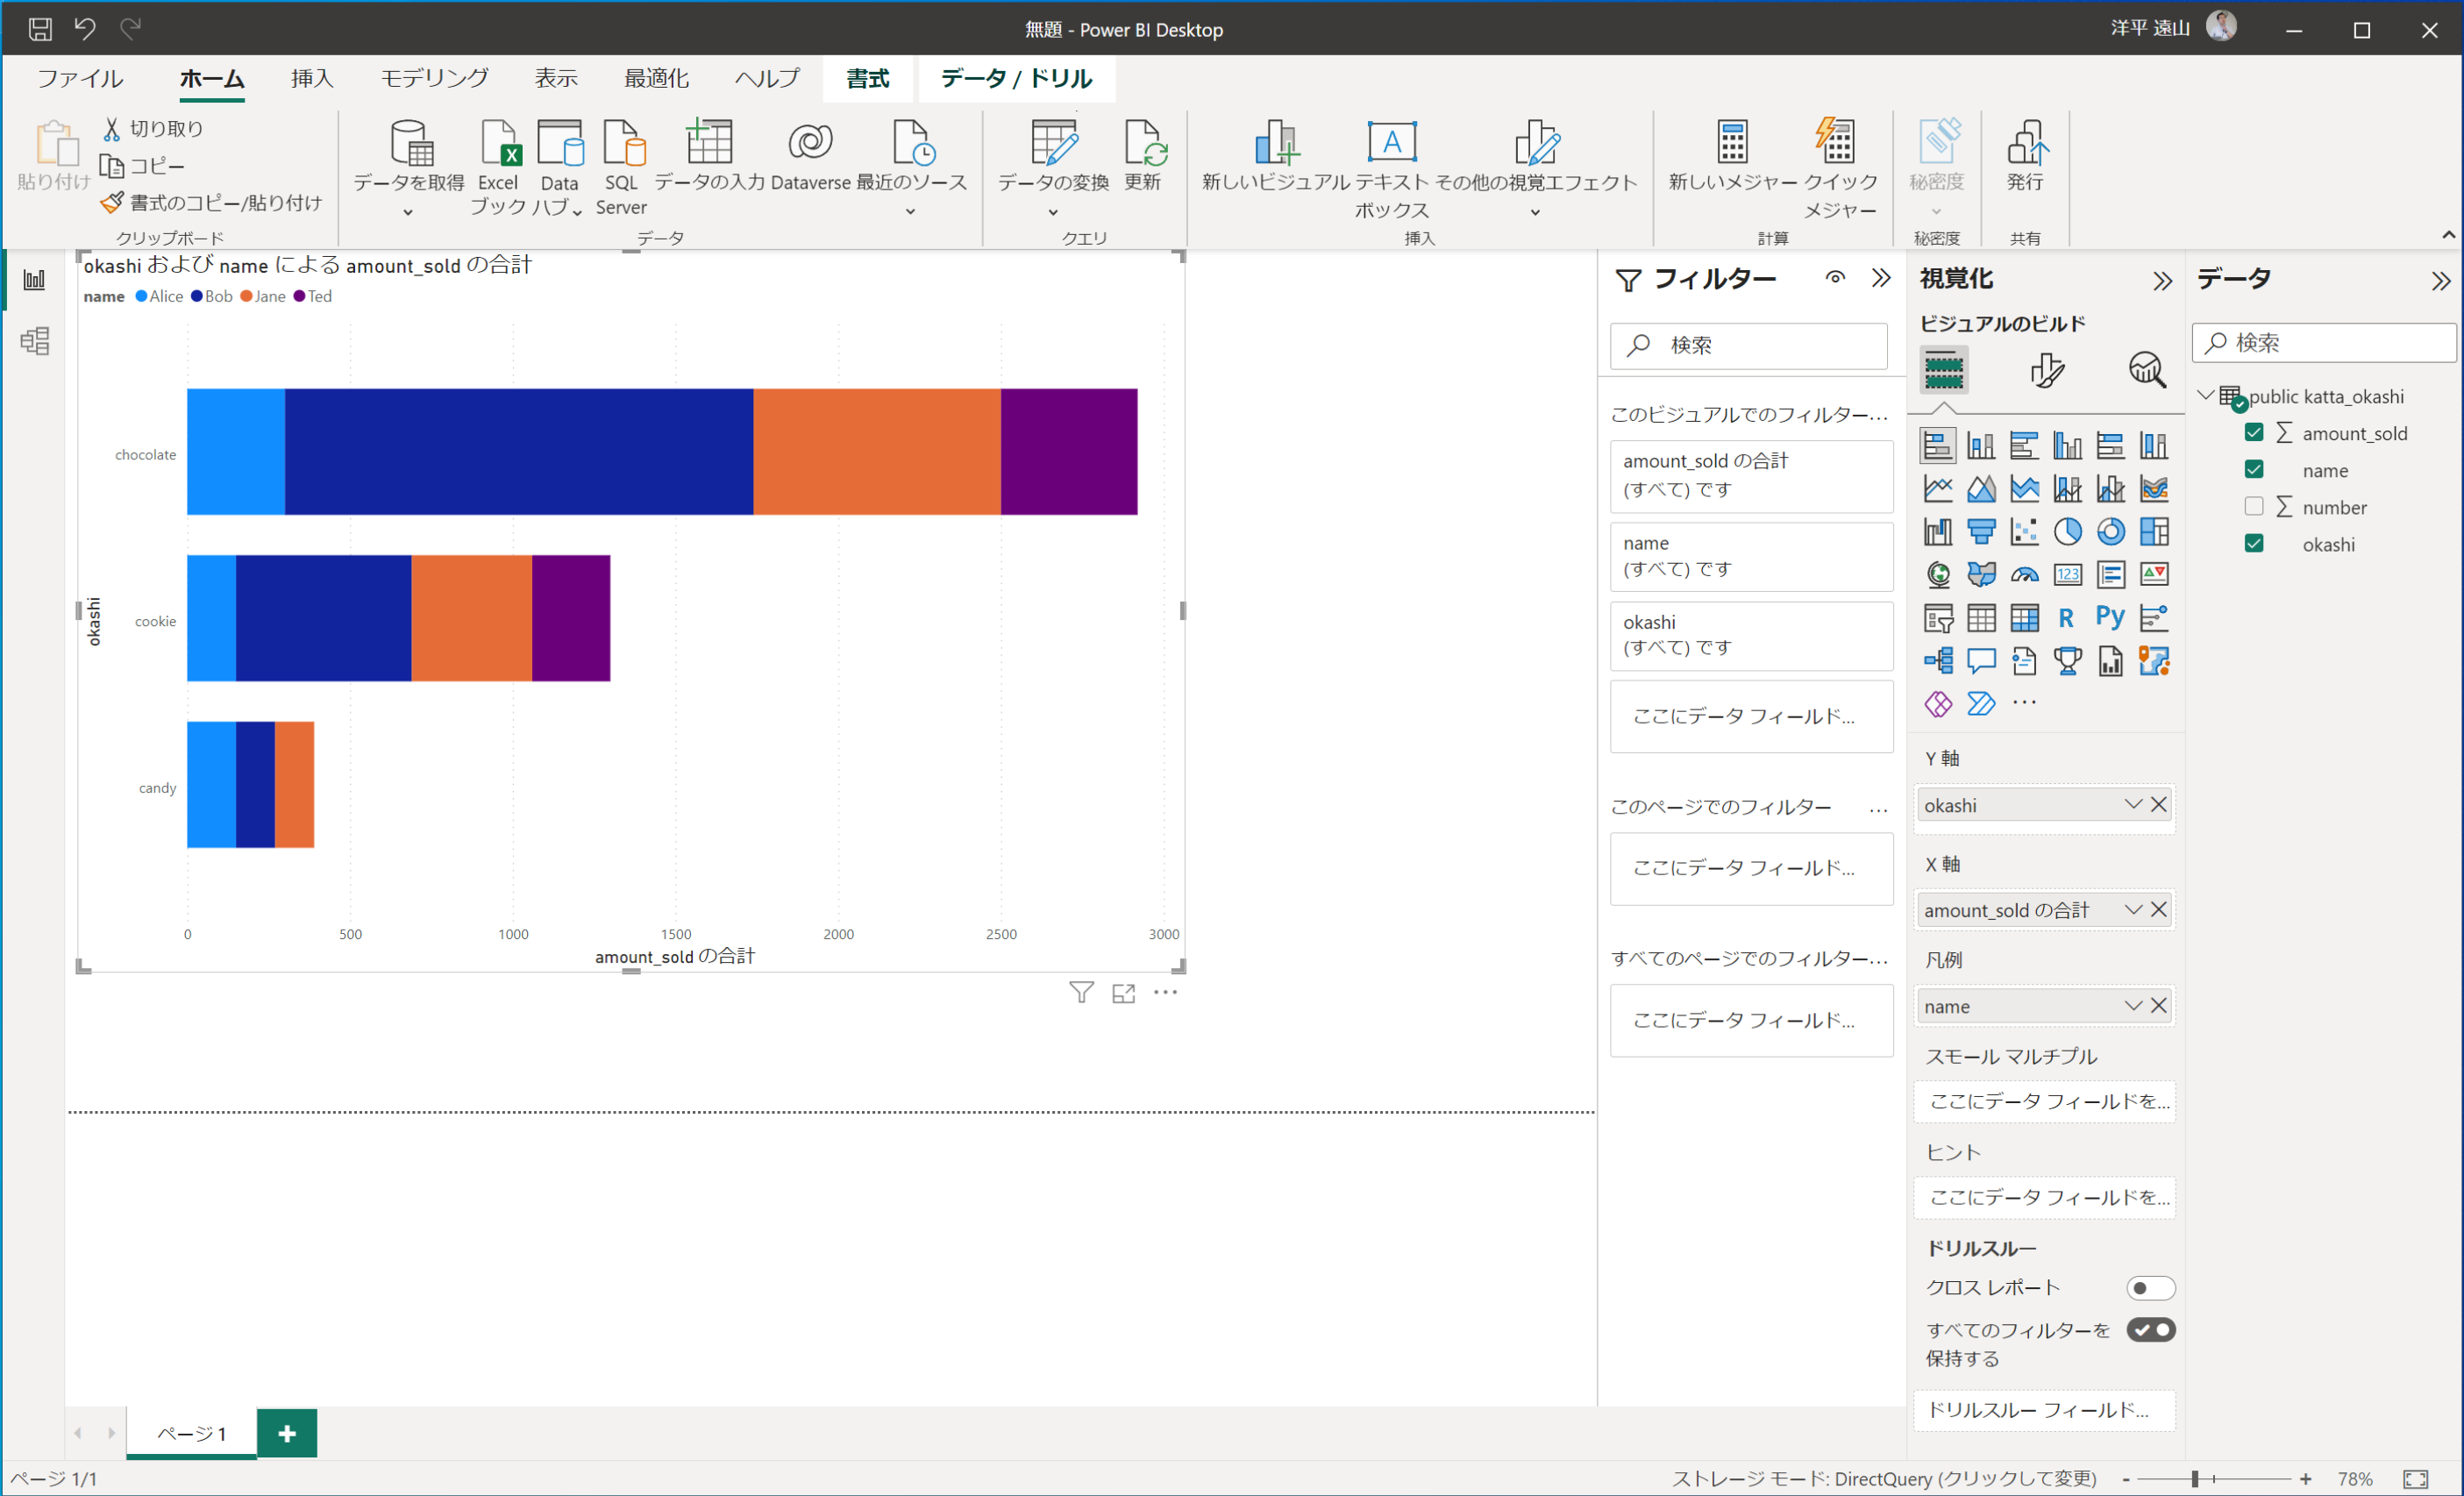This screenshot has width=2464, height=1496.
Task: Uncheck the amount_sold field checkbox
Action: (x=2254, y=432)
